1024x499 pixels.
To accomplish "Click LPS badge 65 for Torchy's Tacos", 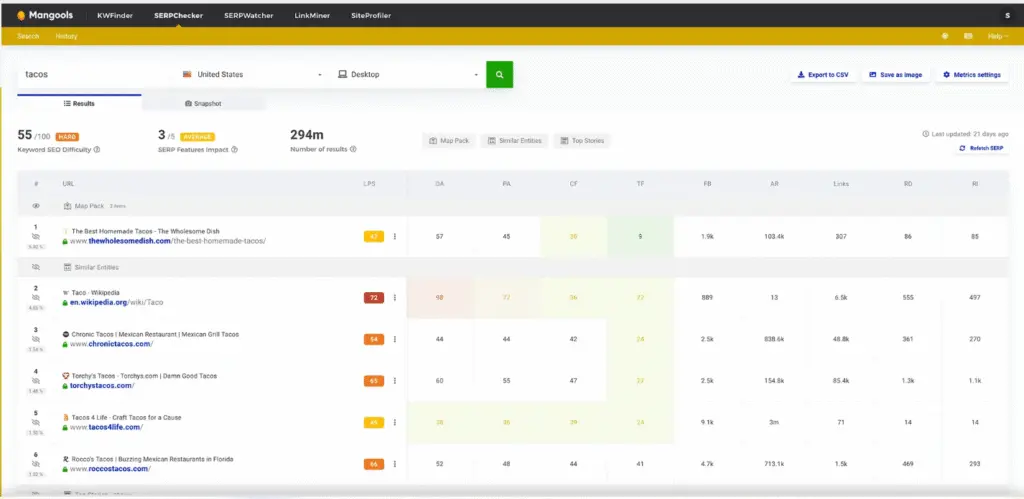I will click(x=374, y=381).
